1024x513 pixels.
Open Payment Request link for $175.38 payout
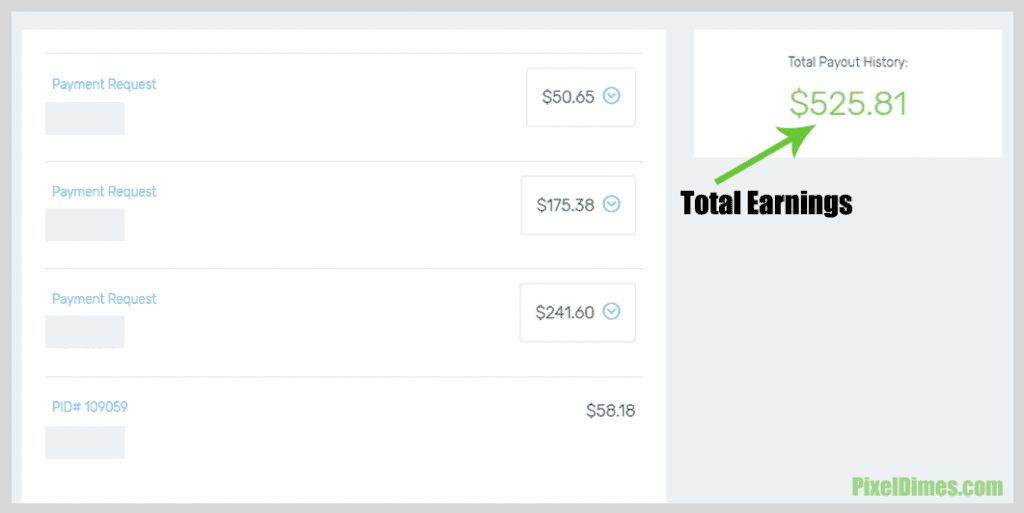(x=104, y=191)
